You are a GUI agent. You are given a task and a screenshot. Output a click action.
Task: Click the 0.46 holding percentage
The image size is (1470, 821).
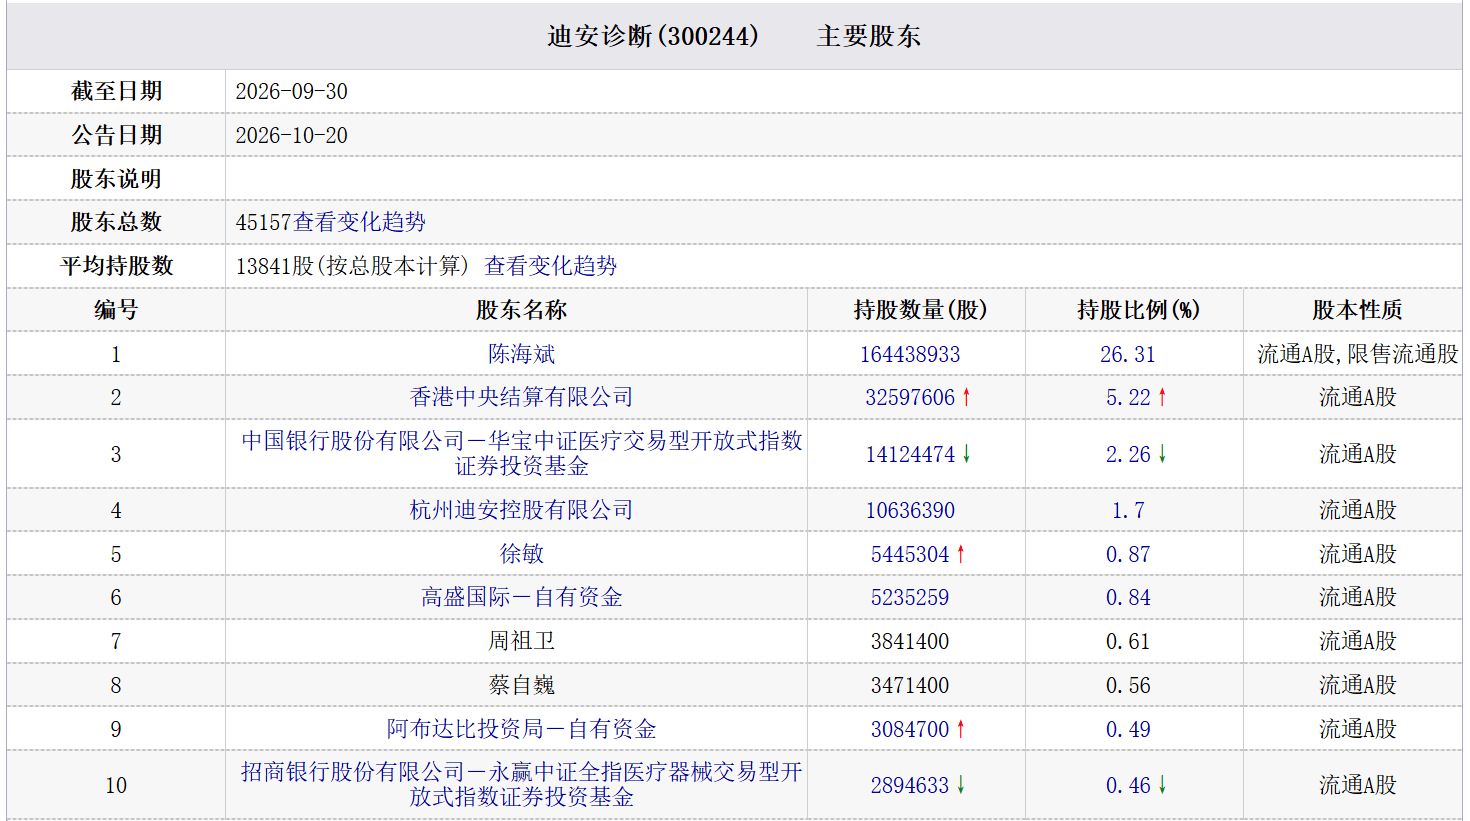coord(1128,785)
